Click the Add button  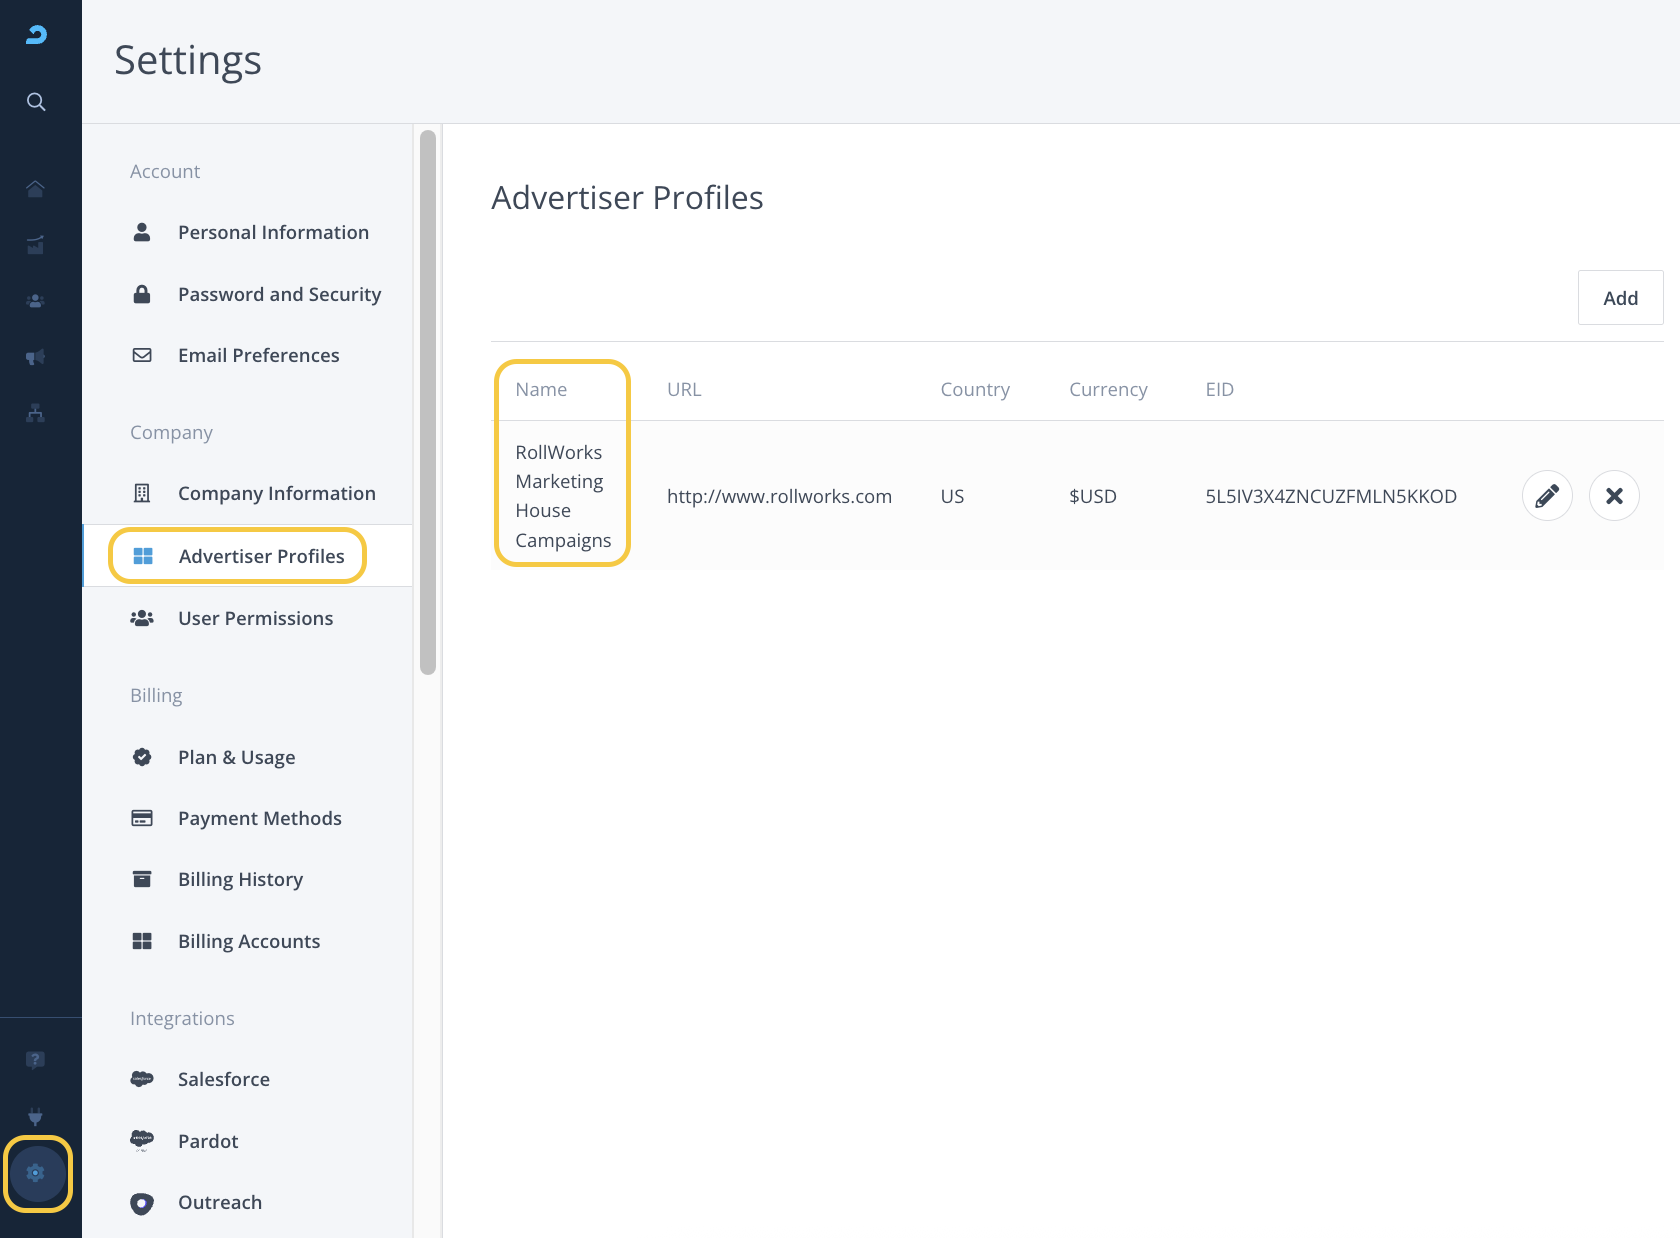[x=1620, y=298]
